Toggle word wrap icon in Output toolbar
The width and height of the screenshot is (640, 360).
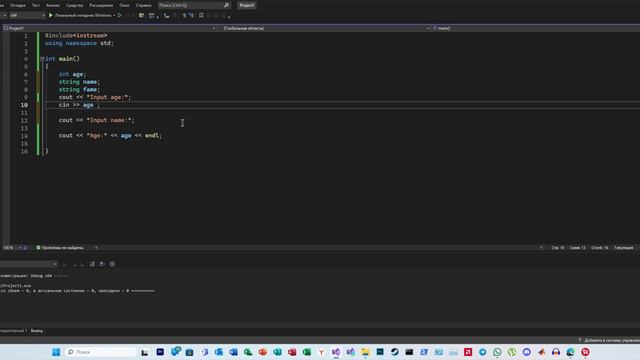click(102, 264)
